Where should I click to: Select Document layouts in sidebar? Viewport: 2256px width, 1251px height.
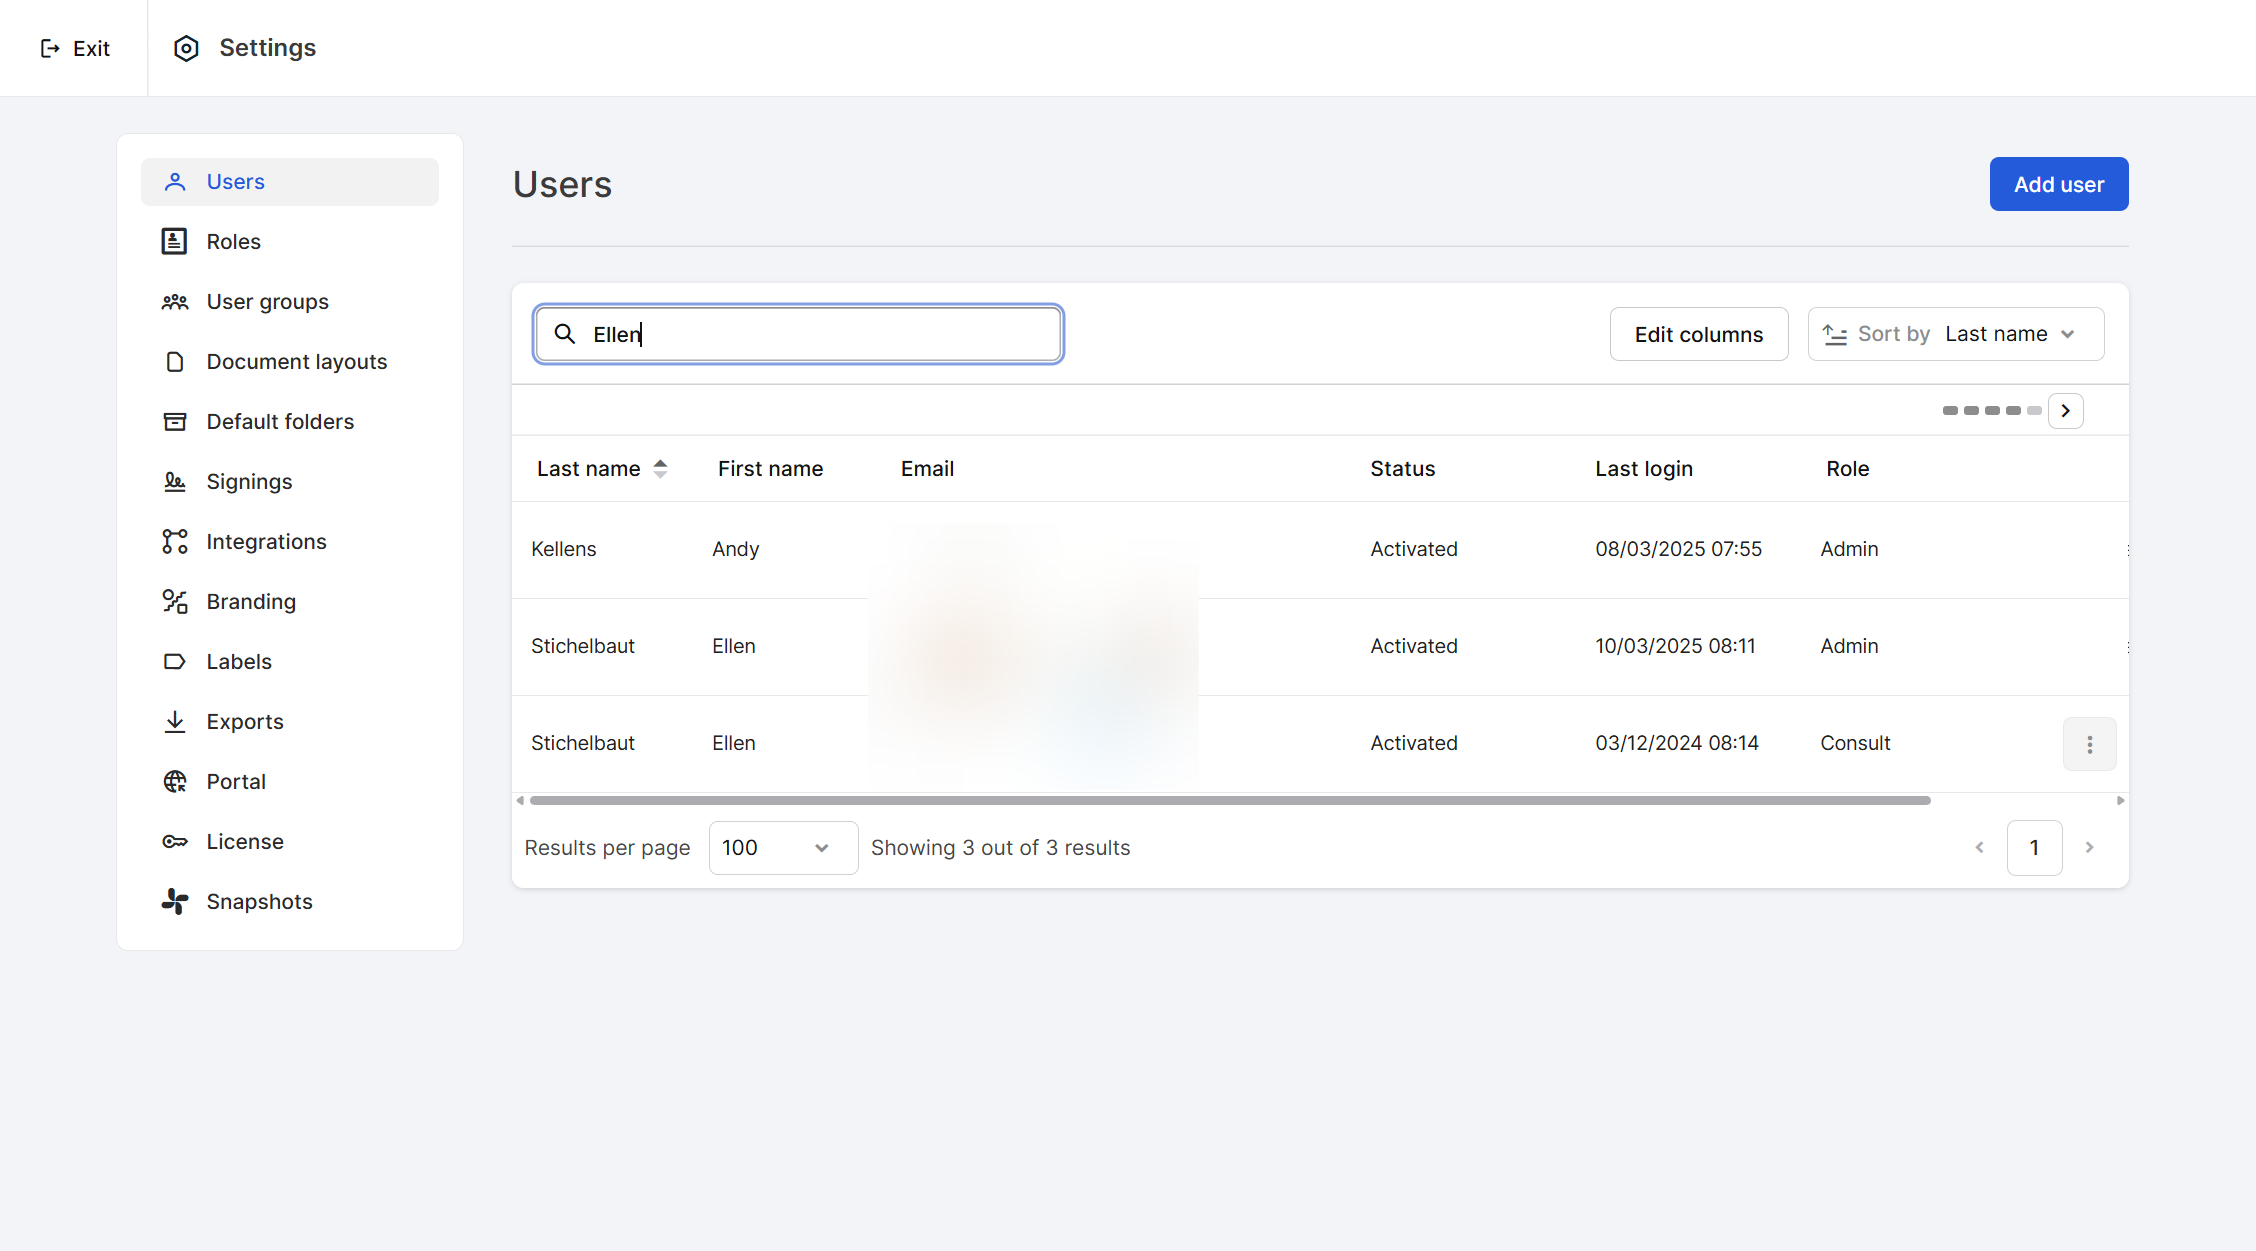click(296, 361)
